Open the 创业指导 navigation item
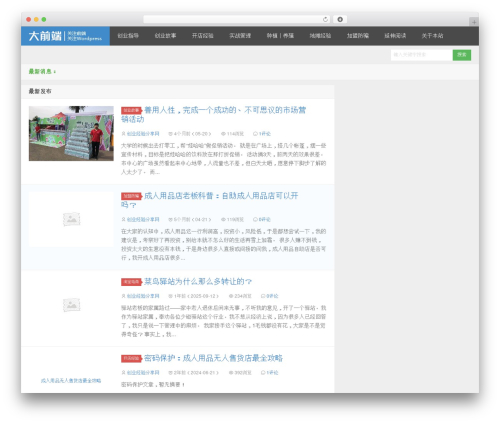500x423 pixels. (128, 36)
